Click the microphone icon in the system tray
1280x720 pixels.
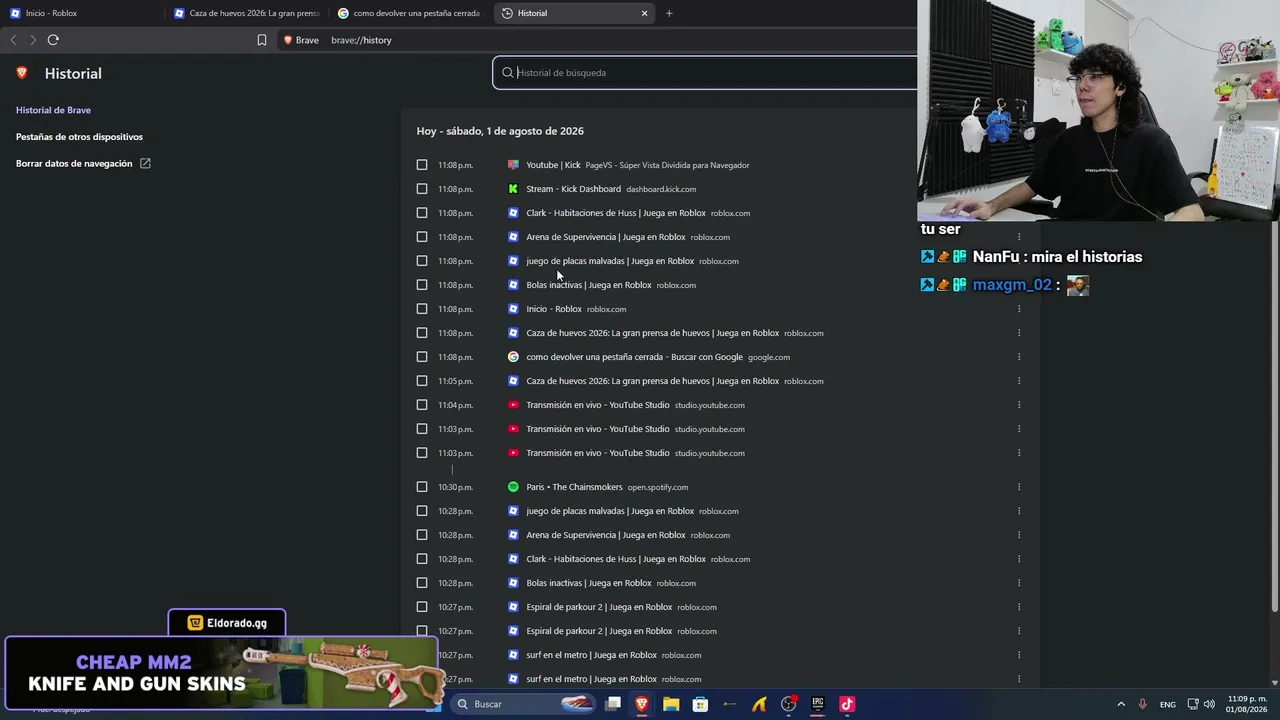tap(1143, 704)
